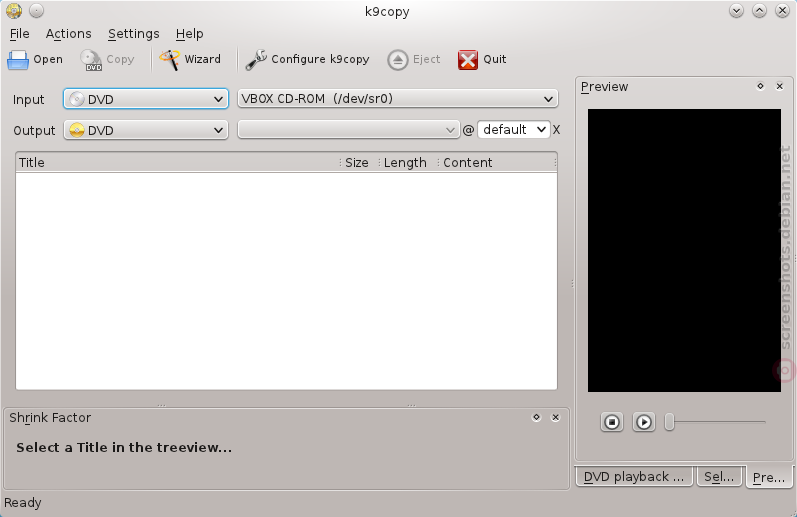Click the 'Select a Title in the treeview...' text

(124, 447)
